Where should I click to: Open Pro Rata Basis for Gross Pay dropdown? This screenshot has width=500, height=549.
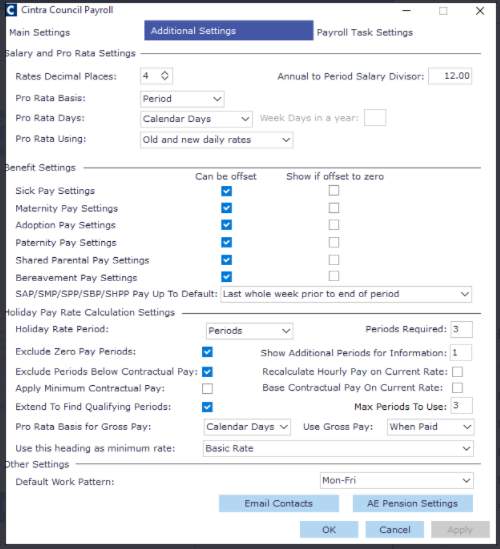tap(247, 427)
